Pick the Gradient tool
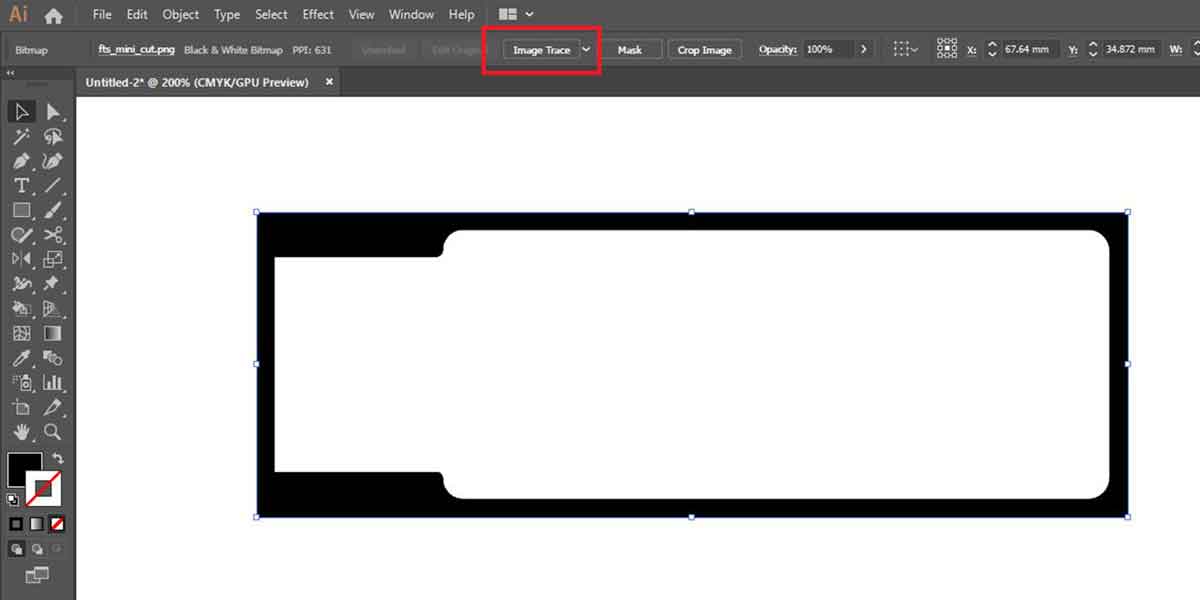This screenshot has height=600, width=1200. pos(53,333)
